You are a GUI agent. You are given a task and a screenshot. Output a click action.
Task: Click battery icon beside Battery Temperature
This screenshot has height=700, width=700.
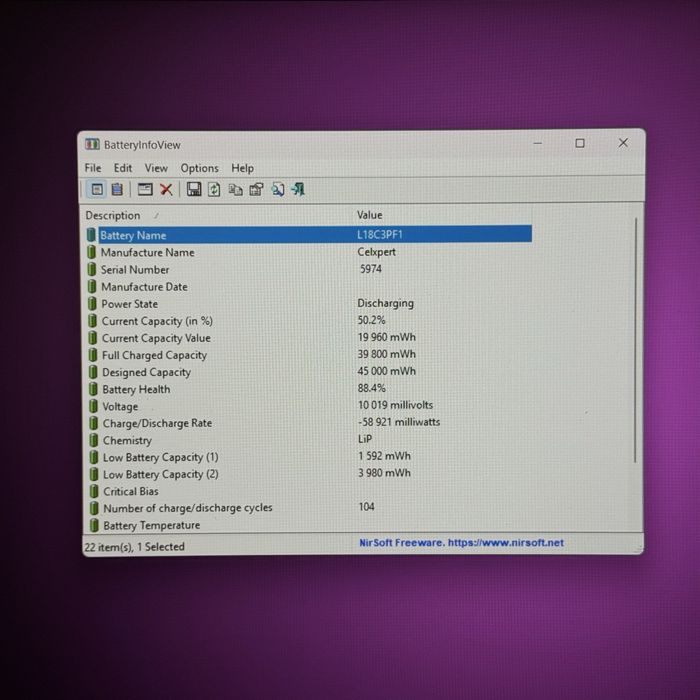94,525
